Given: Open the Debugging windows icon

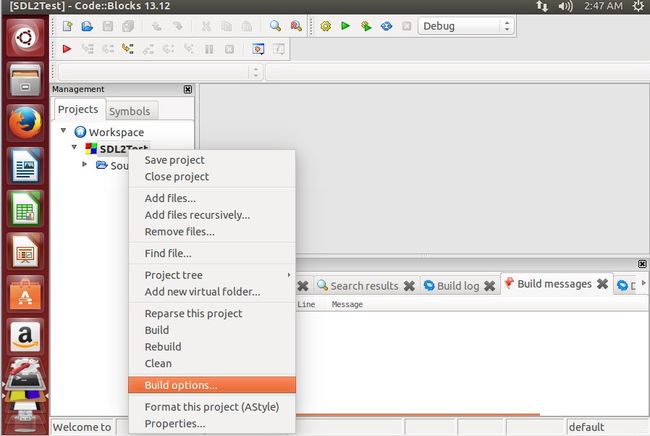Looking at the screenshot, I should click(x=258, y=49).
